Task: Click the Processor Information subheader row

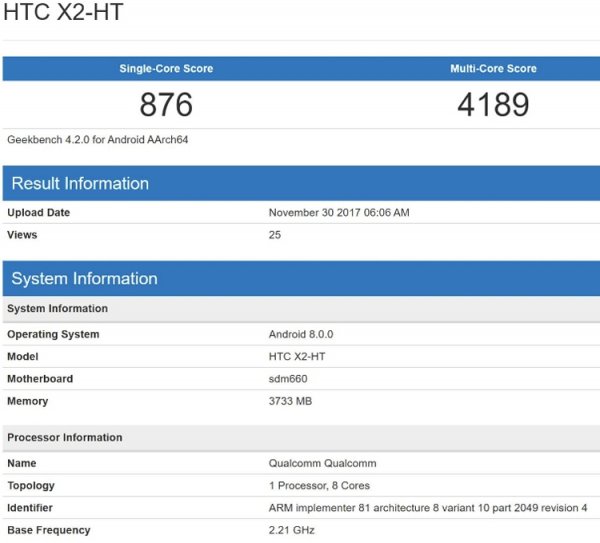Action: click(65, 438)
